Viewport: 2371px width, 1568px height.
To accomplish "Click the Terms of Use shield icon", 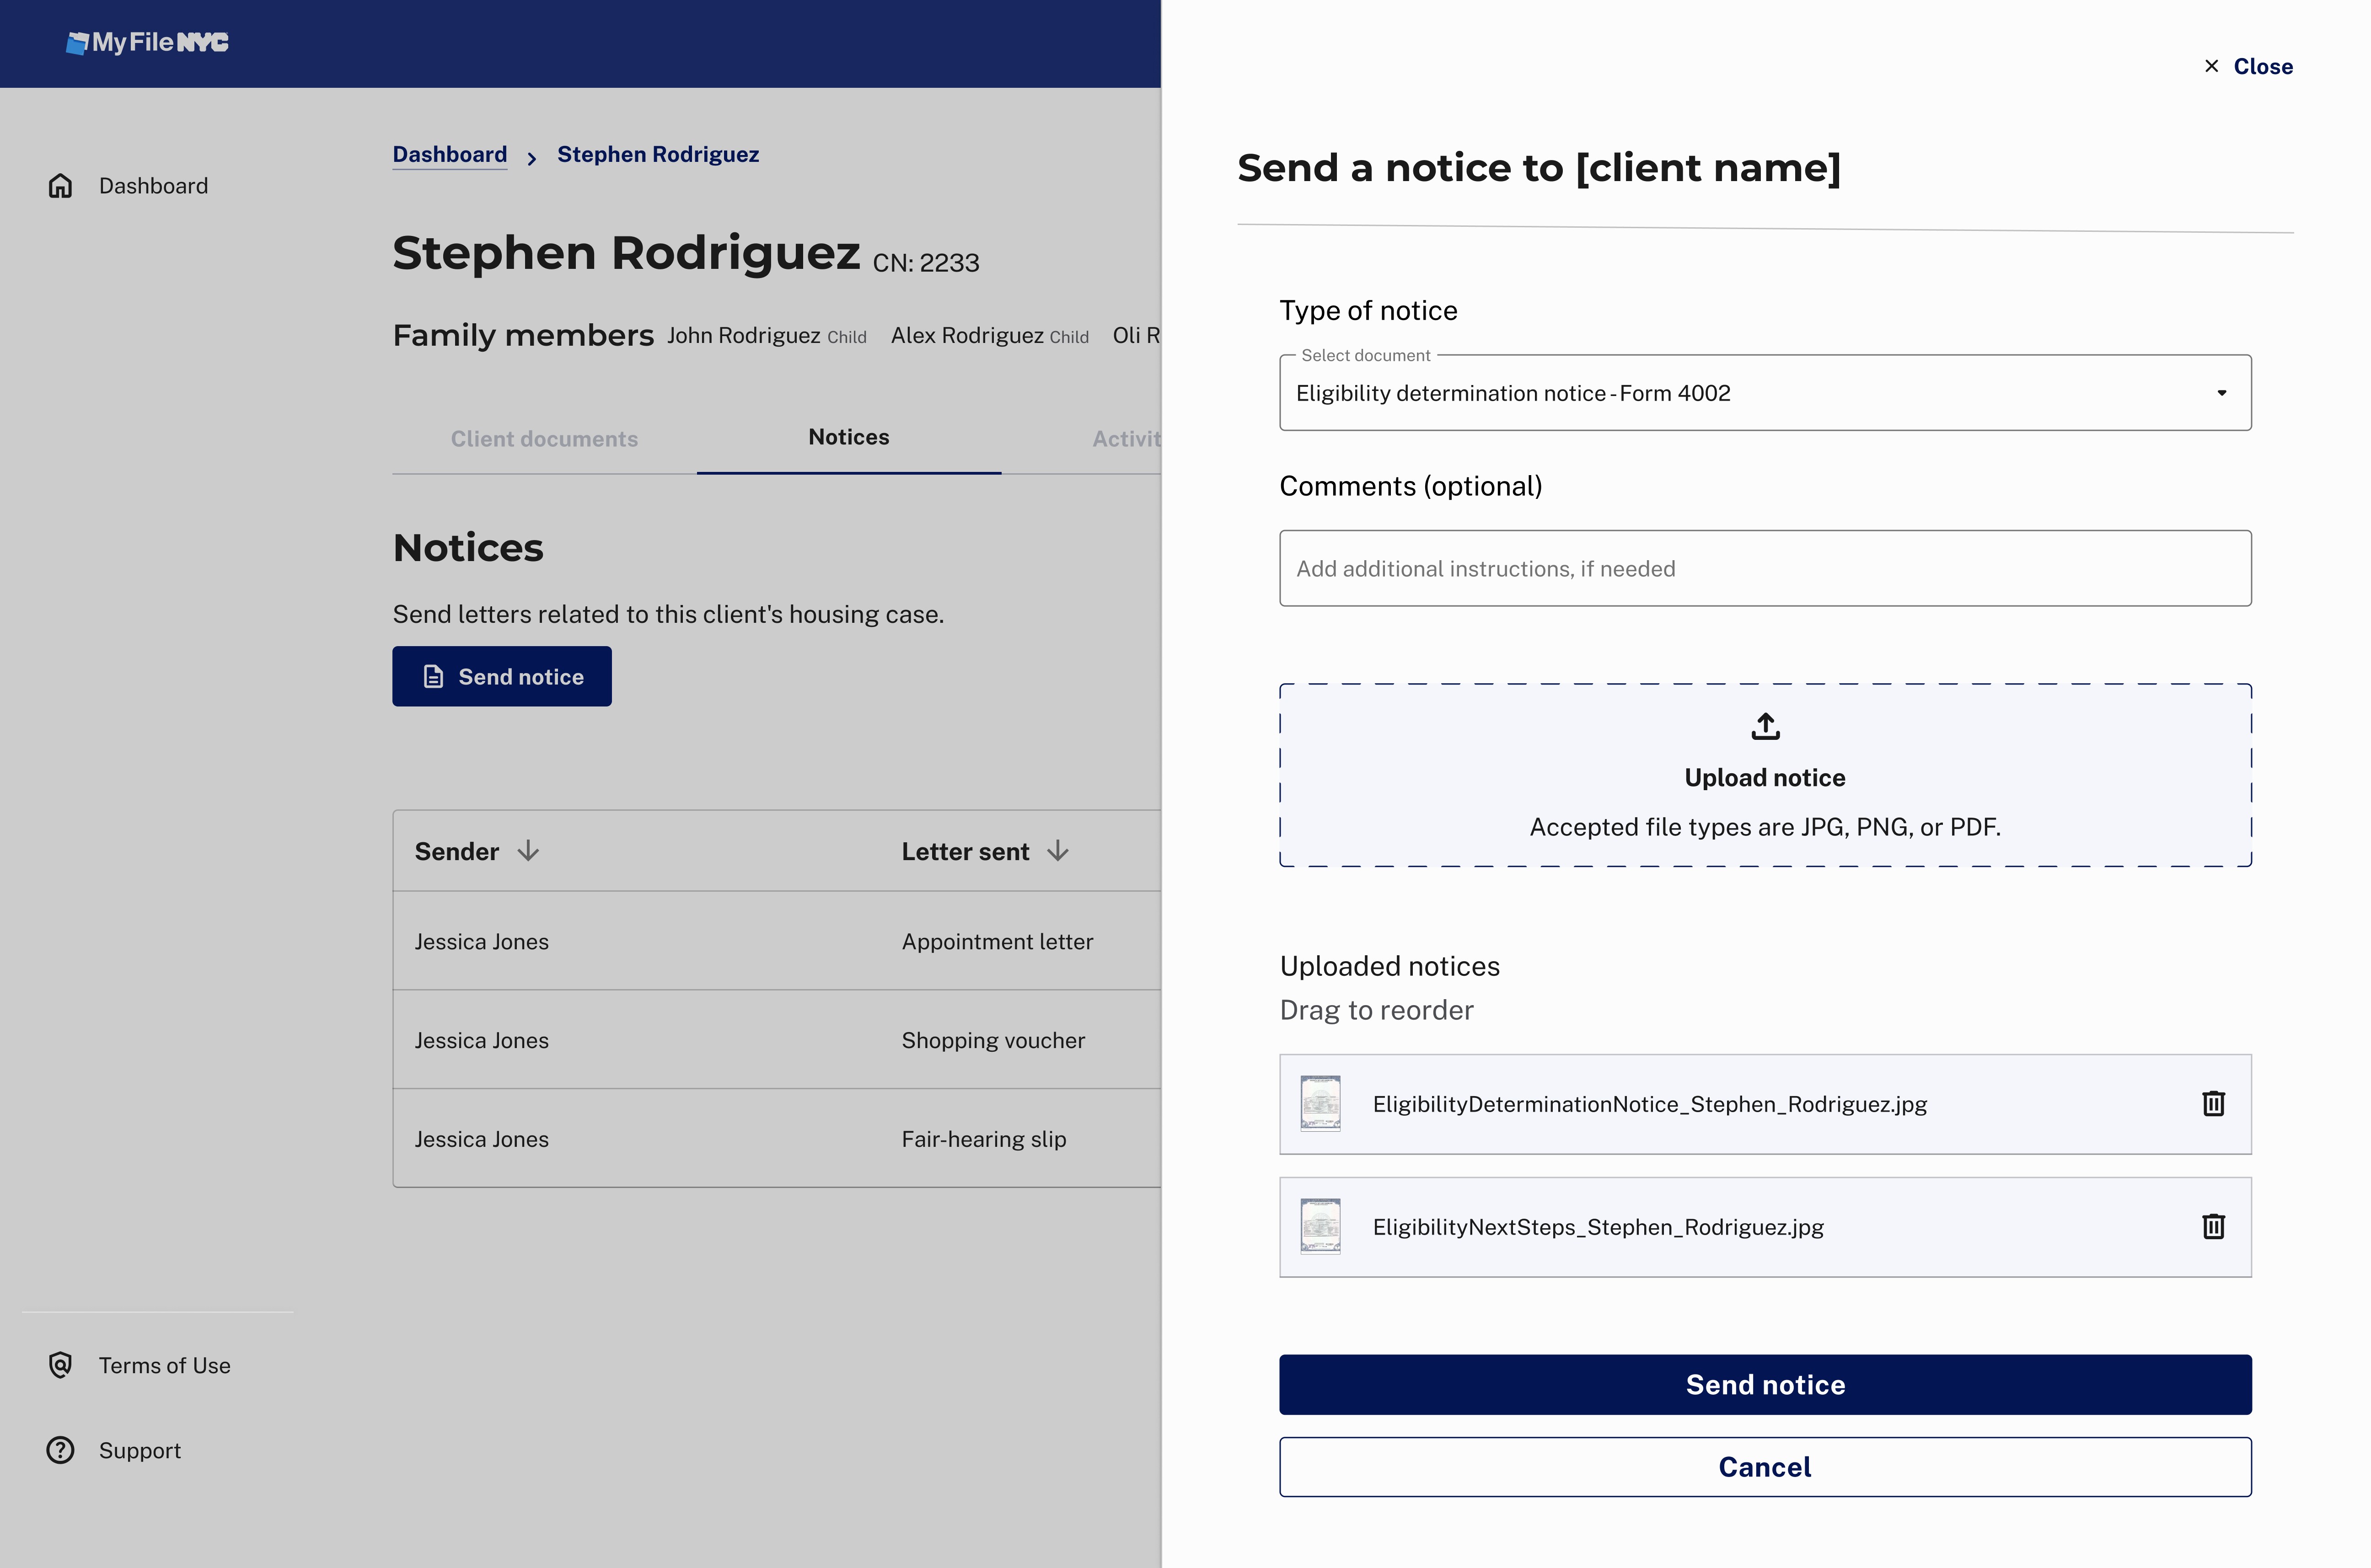I will (60, 1365).
